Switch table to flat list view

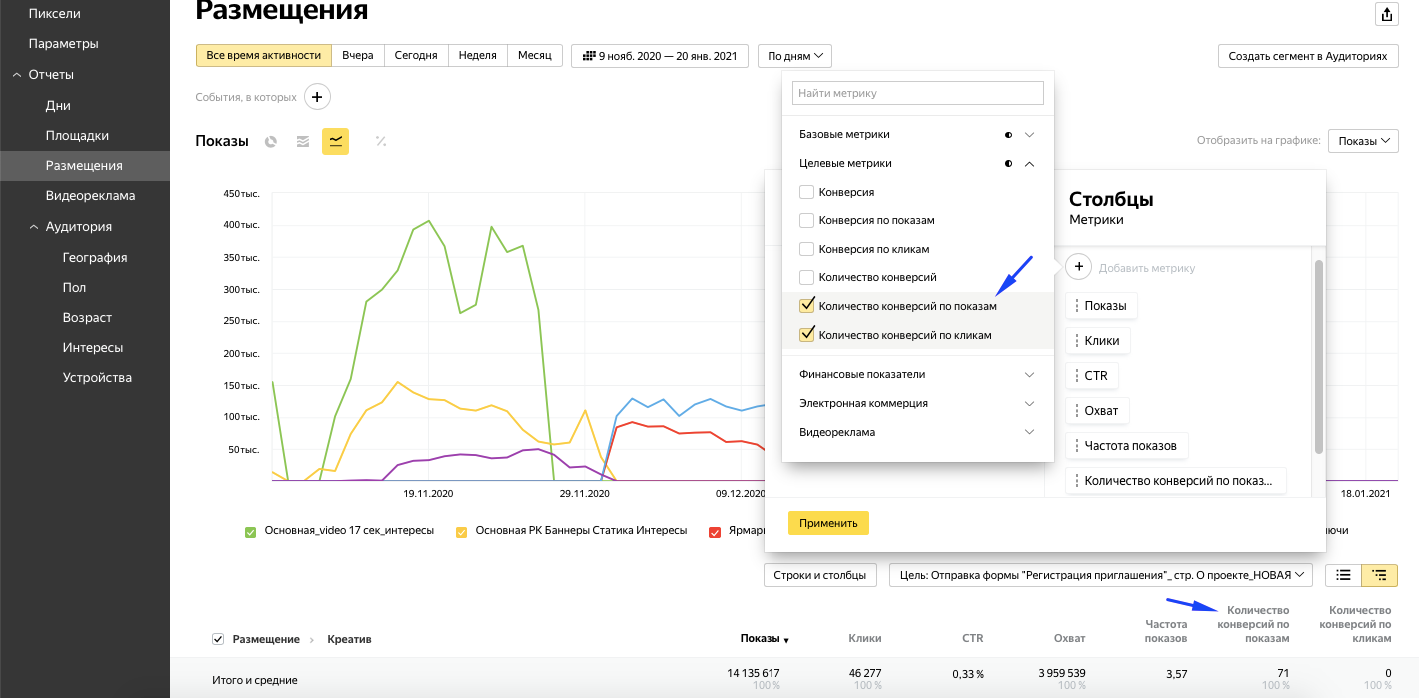[x=1343, y=575]
